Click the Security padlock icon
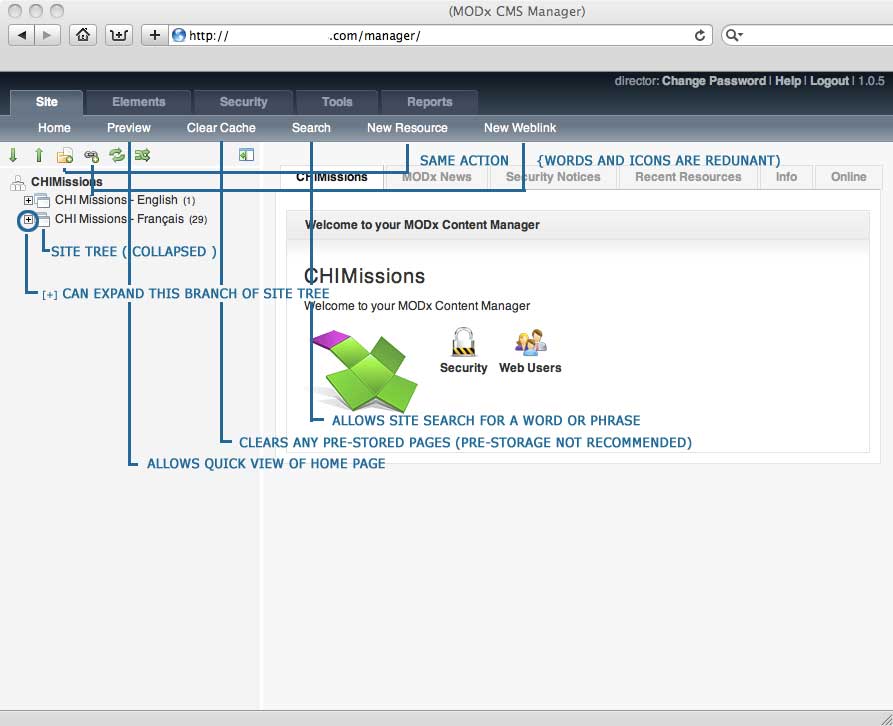The image size is (893, 726). tap(463, 342)
